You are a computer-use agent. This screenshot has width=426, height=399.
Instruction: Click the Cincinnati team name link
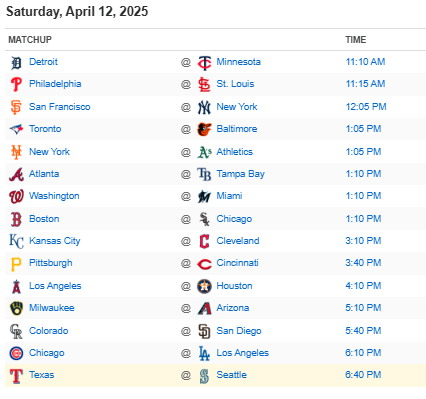pyautogui.click(x=237, y=263)
